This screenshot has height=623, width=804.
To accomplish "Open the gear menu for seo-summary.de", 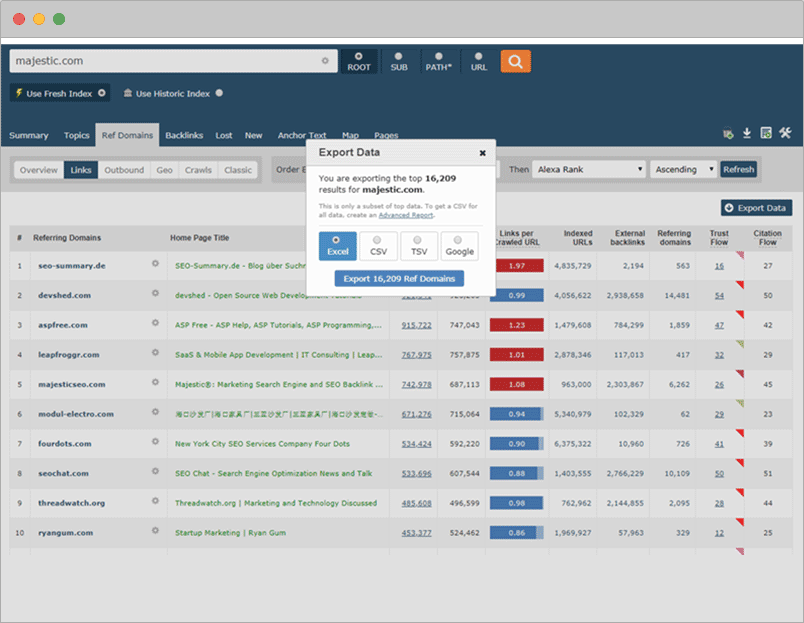I will pyautogui.click(x=155, y=264).
